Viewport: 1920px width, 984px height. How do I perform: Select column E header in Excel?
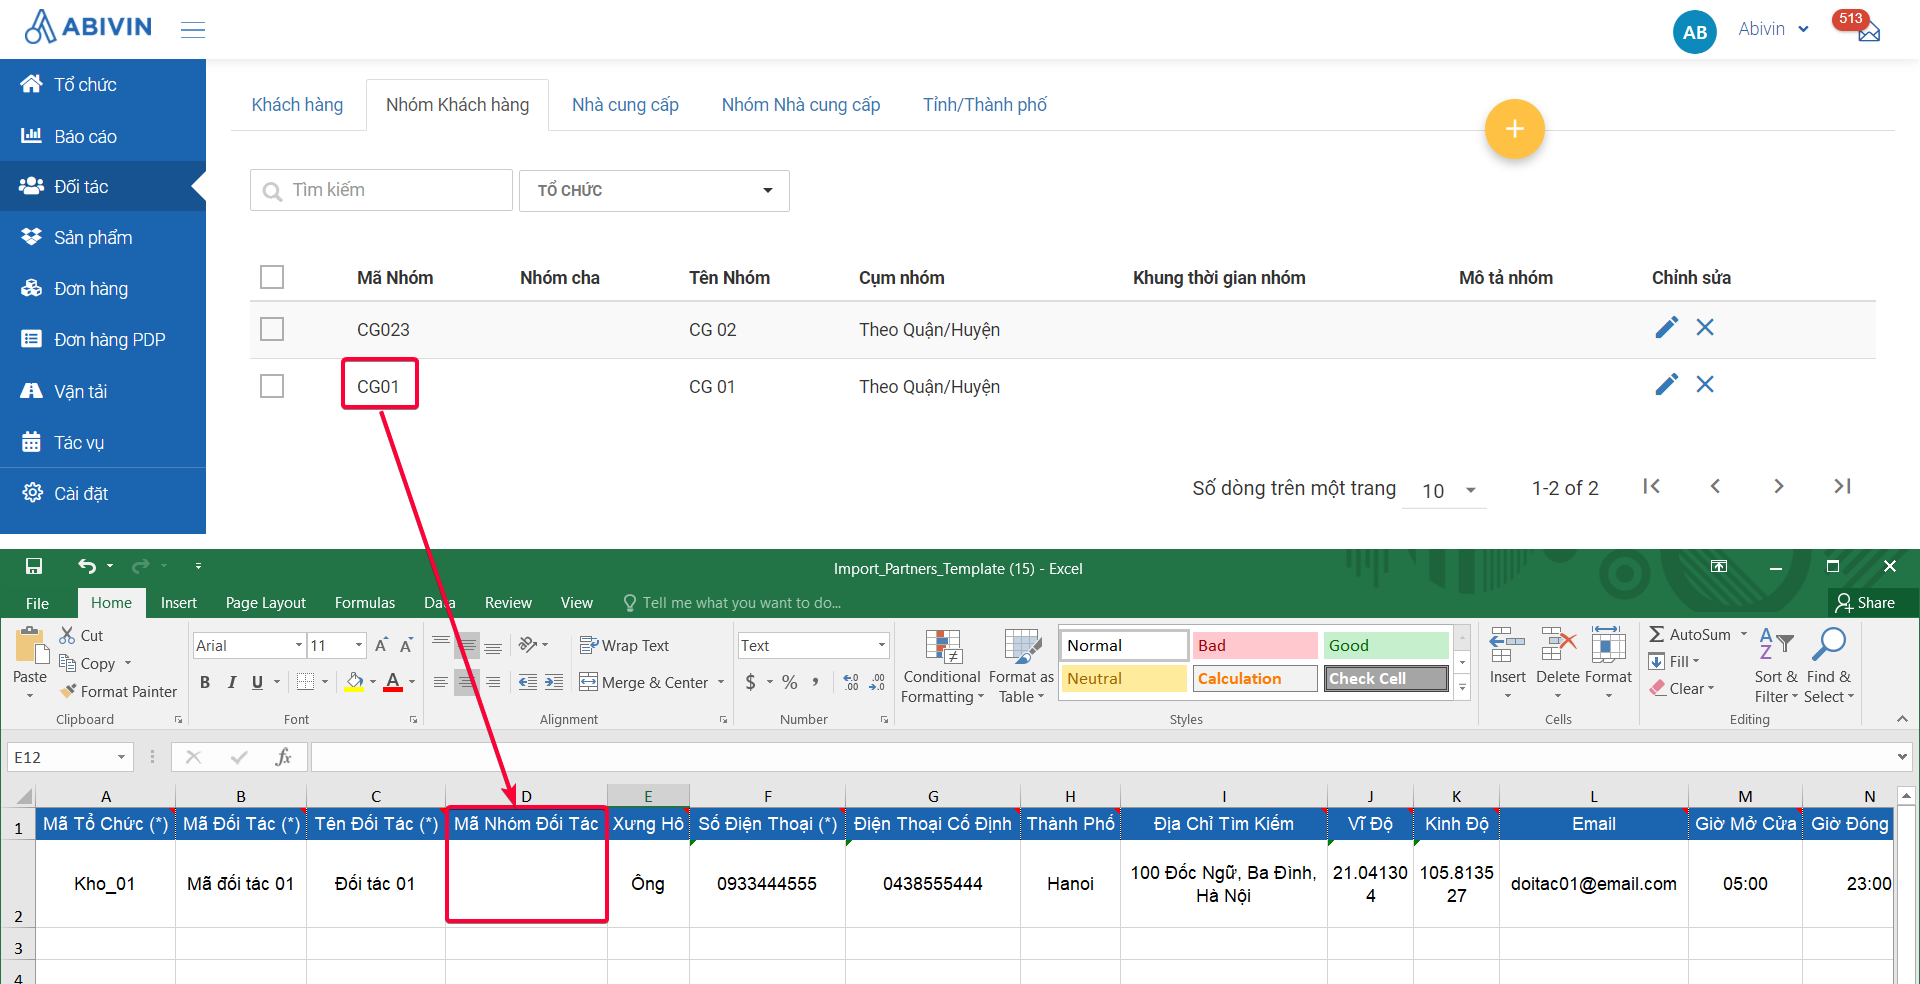point(648,796)
